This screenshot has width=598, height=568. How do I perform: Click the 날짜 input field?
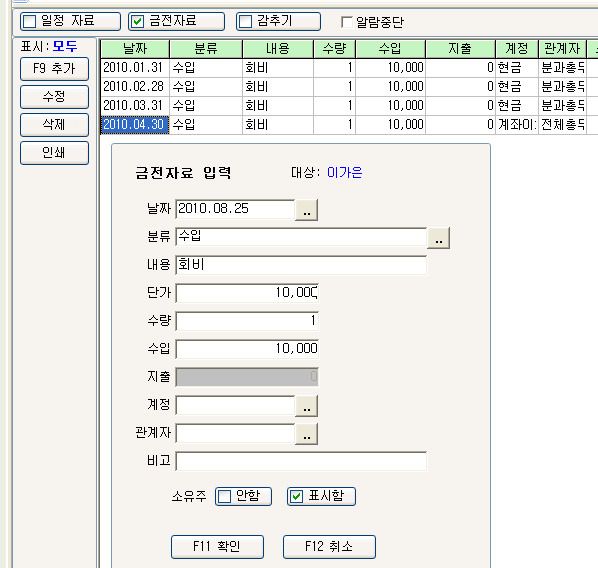coord(235,209)
